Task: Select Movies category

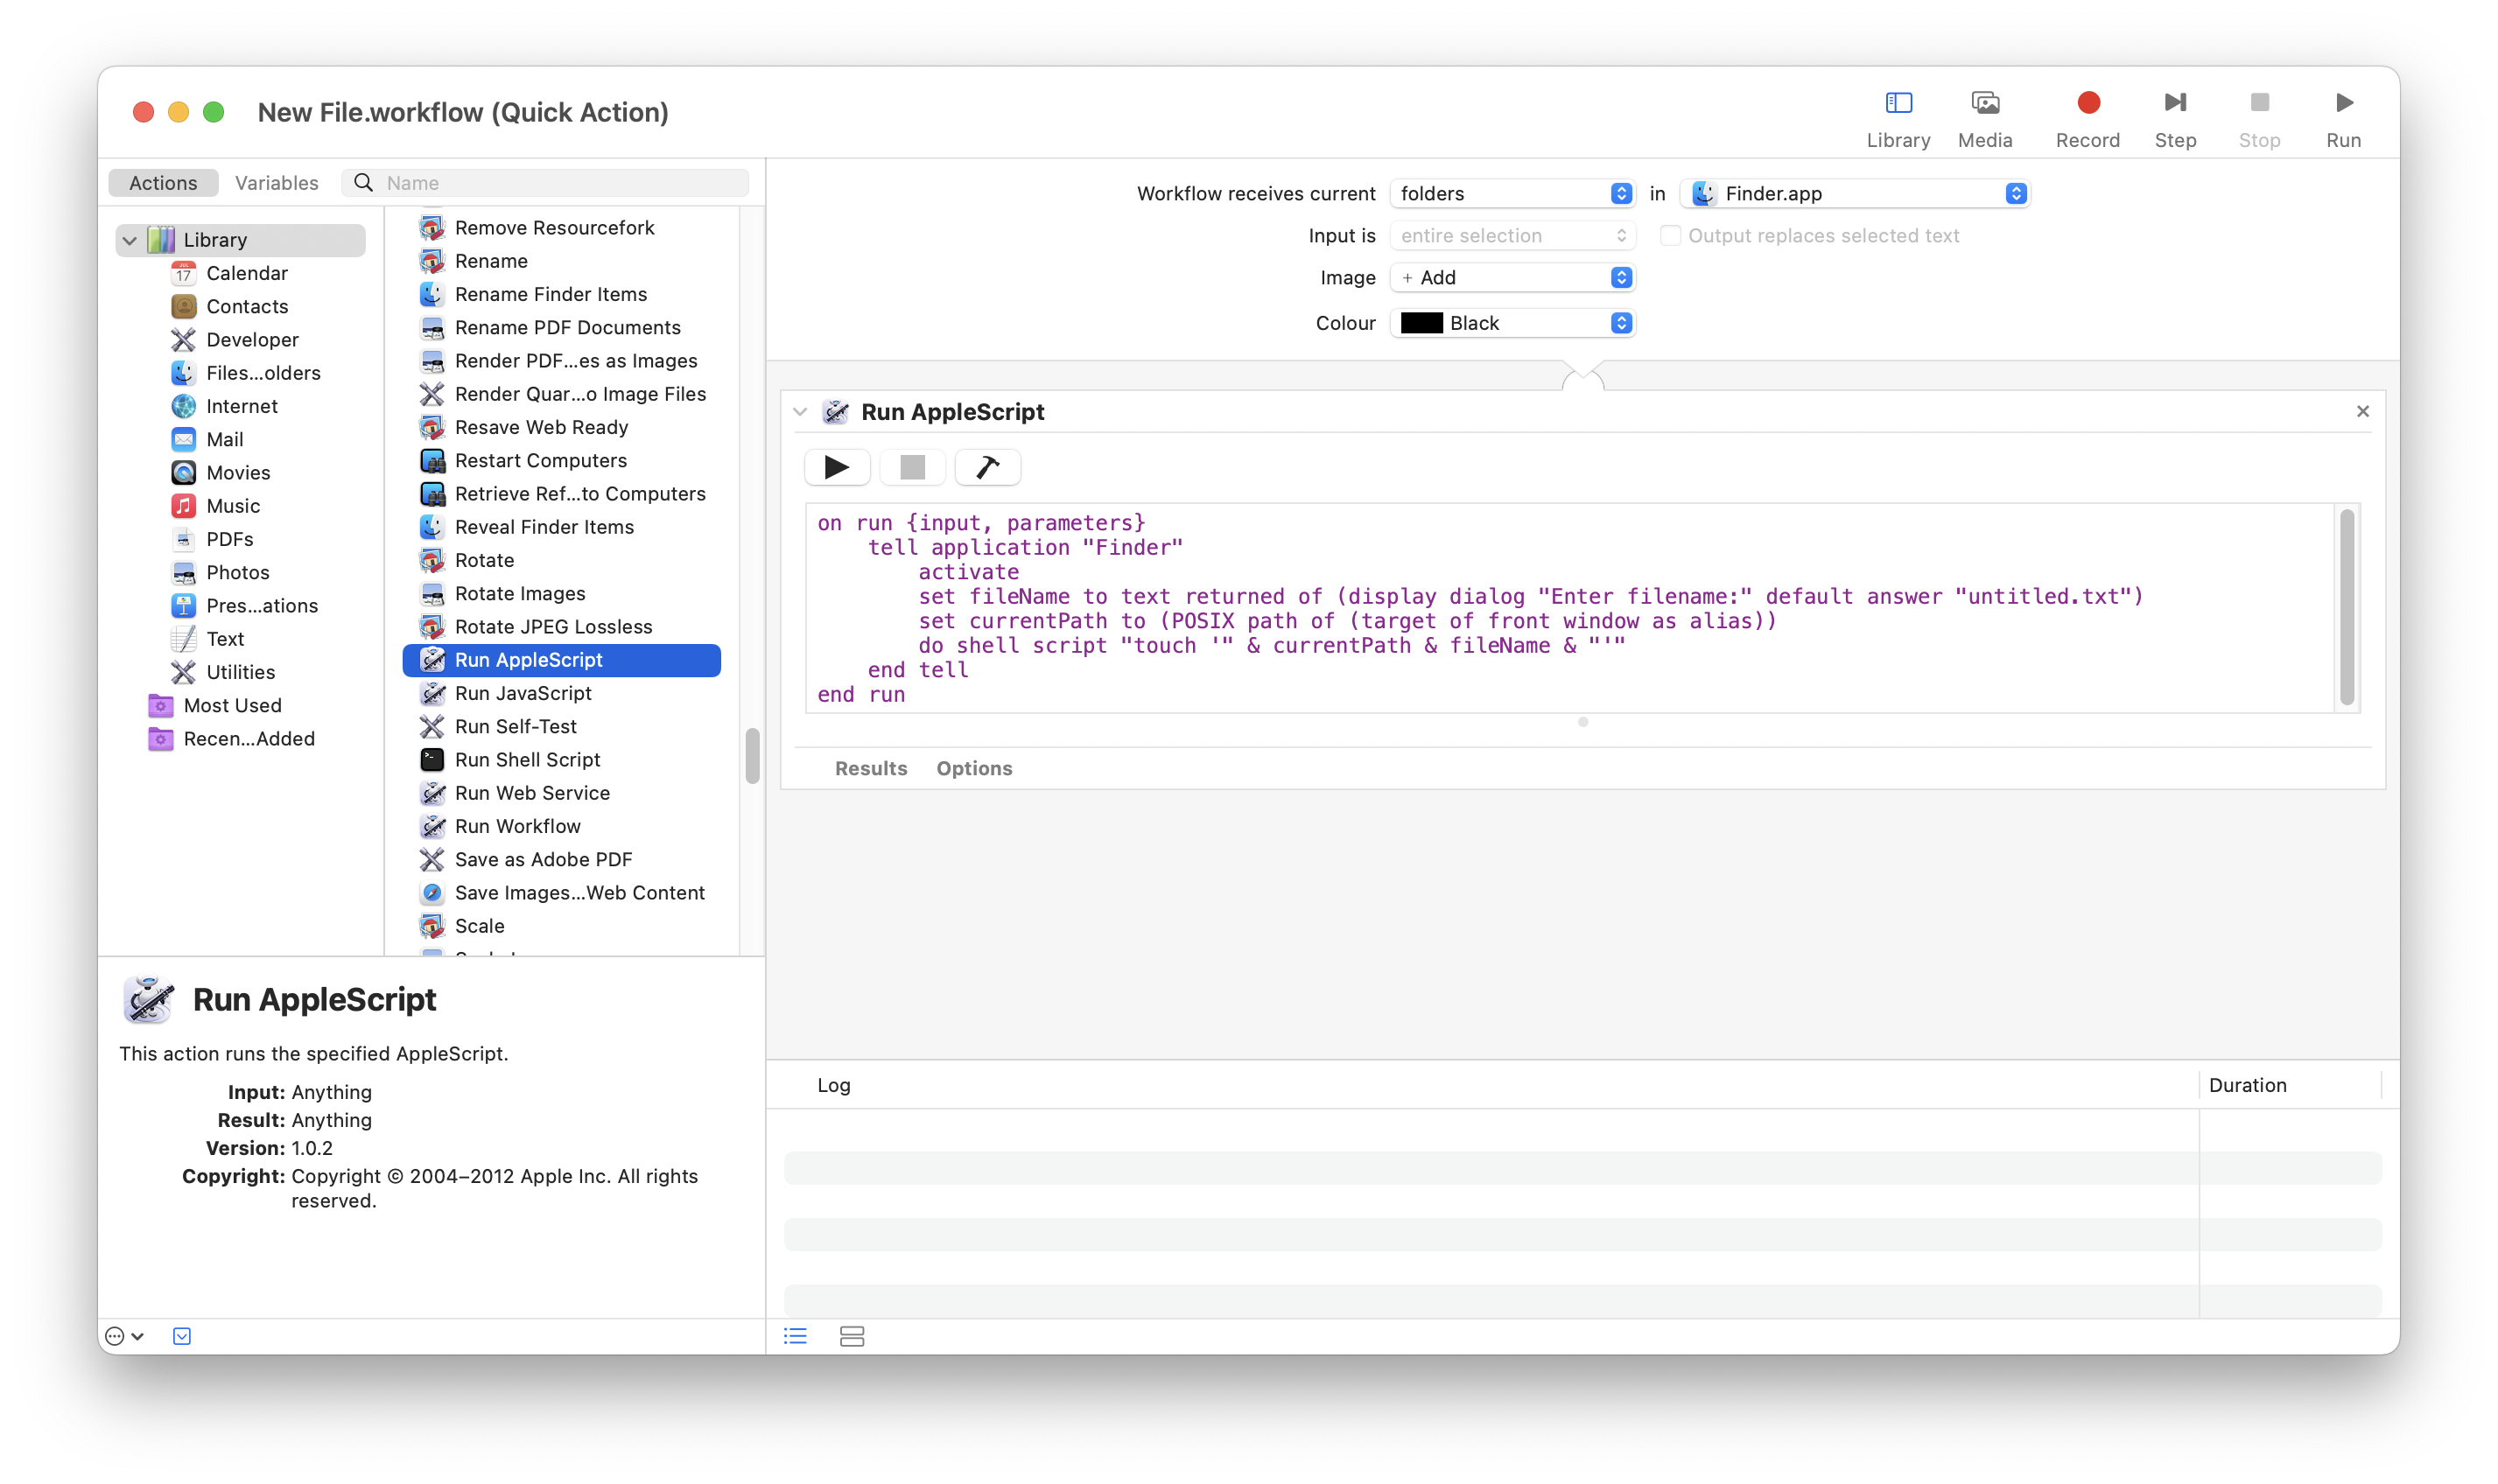Action: click(221, 472)
